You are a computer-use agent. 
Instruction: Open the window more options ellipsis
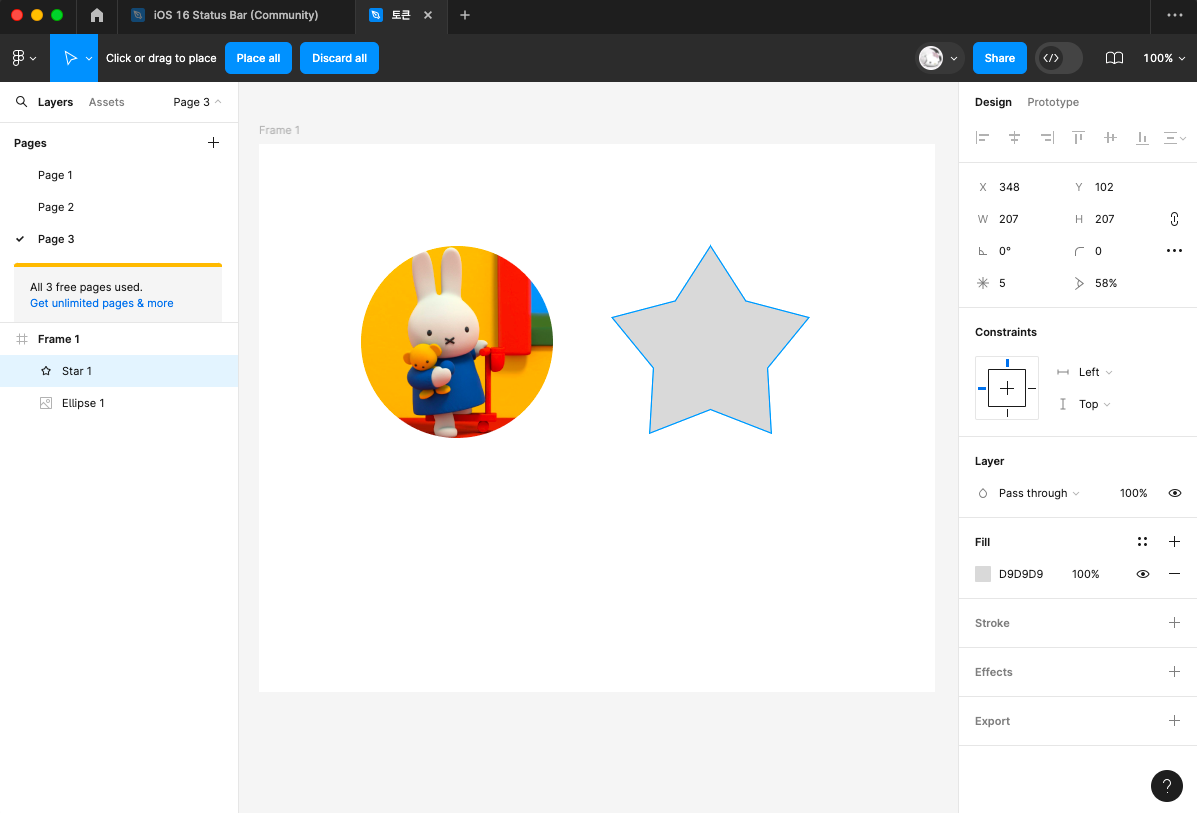tap(1174, 15)
